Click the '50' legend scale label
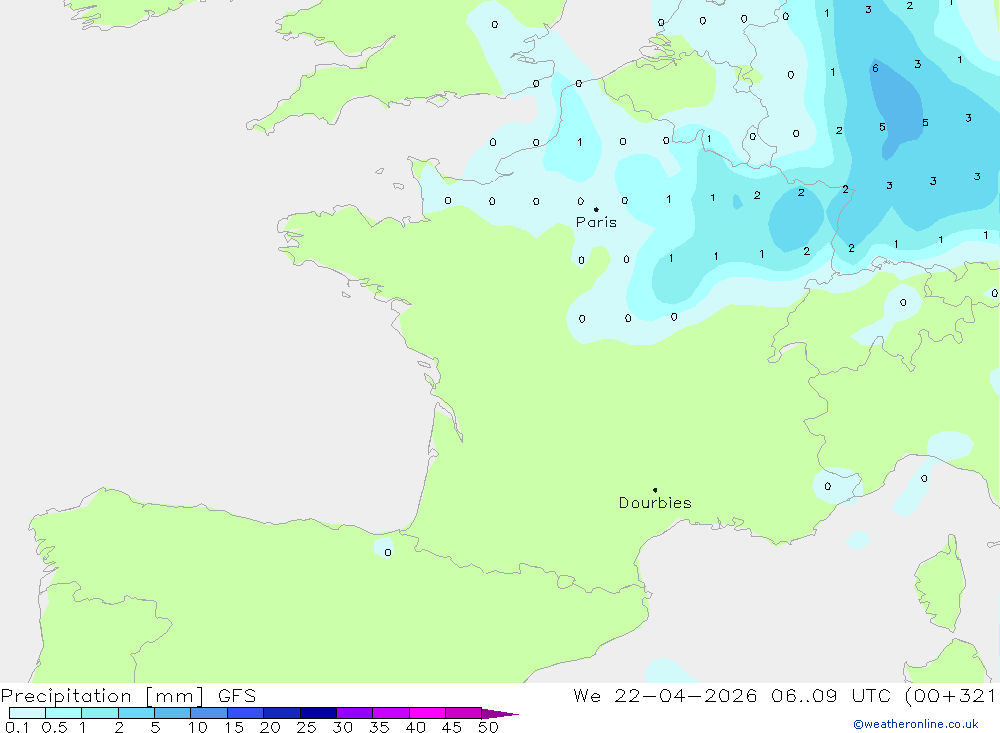The height and width of the screenshot is (733, 1000). click(488, 727)
